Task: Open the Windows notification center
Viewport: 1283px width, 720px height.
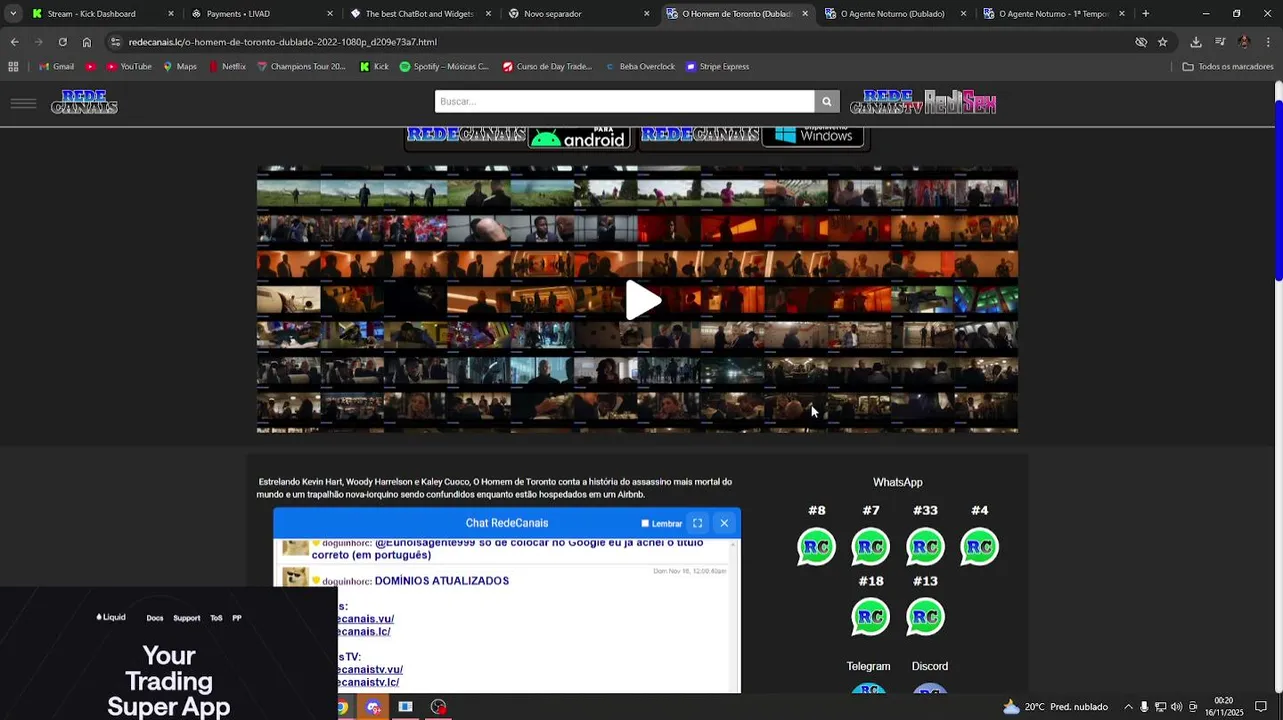Action: point(1261,707)
